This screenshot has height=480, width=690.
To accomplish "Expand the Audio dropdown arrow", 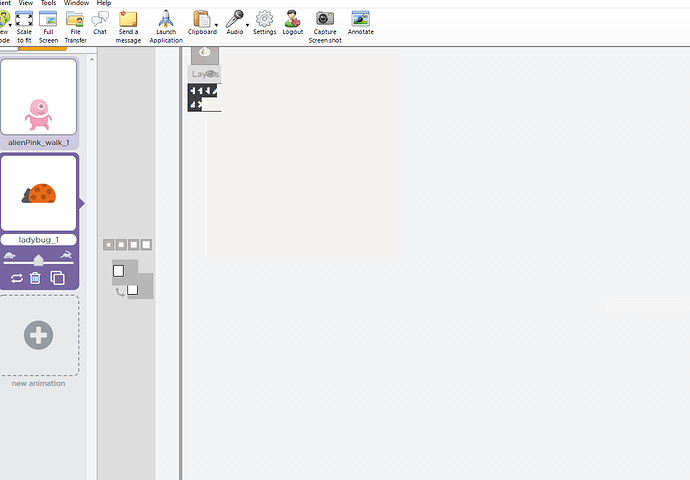I will coord(247,25).
